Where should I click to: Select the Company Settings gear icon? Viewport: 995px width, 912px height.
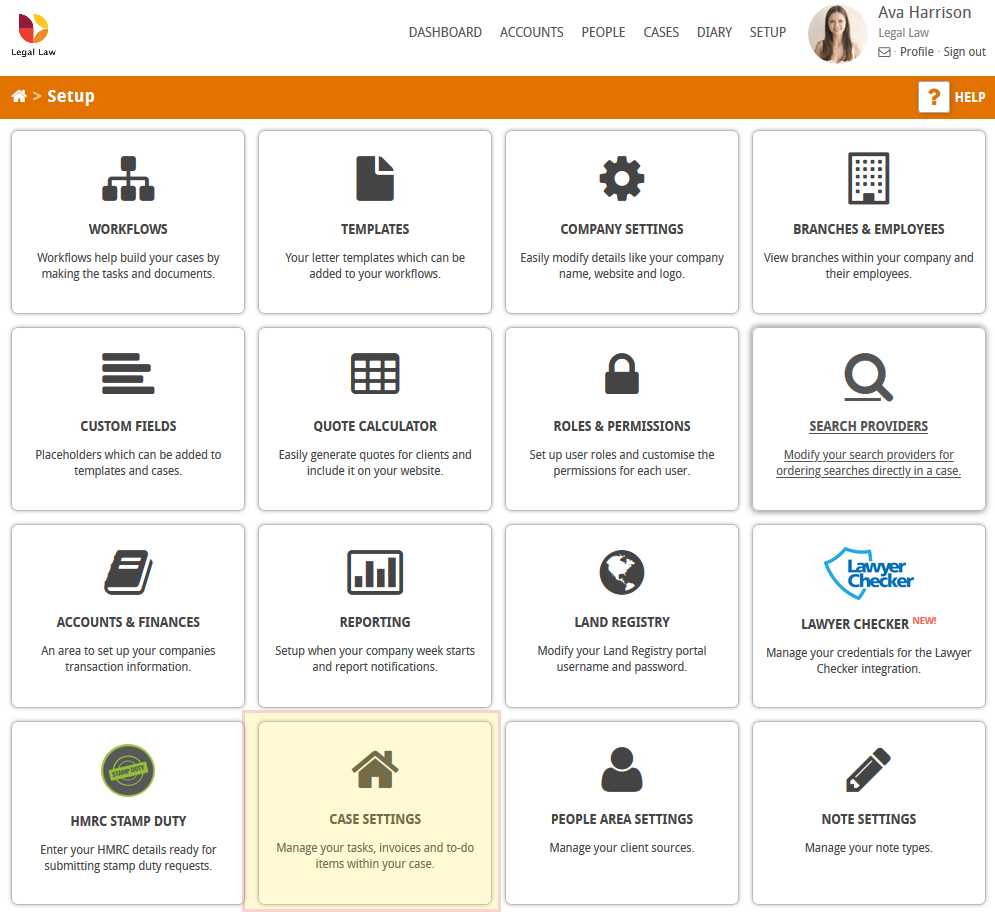point(621,178)
